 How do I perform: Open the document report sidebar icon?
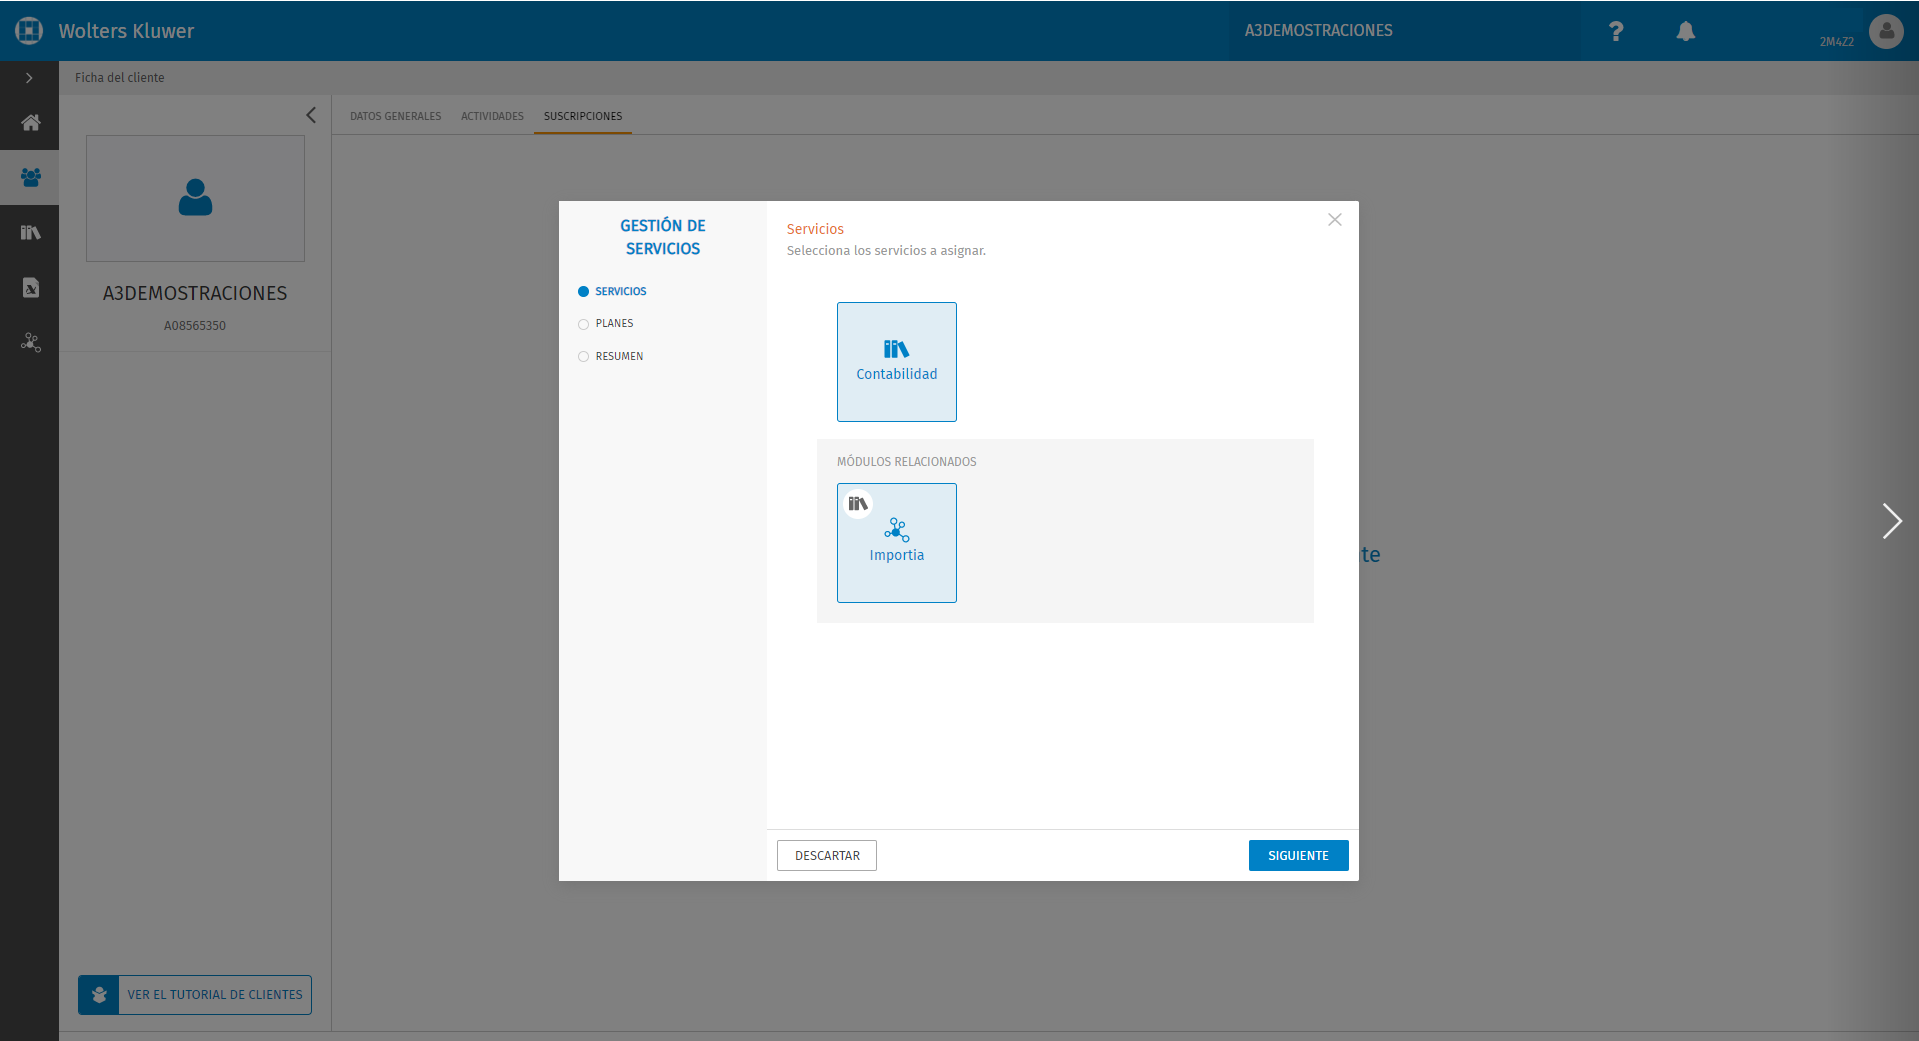pyautogui.click(x=30, y=288)
